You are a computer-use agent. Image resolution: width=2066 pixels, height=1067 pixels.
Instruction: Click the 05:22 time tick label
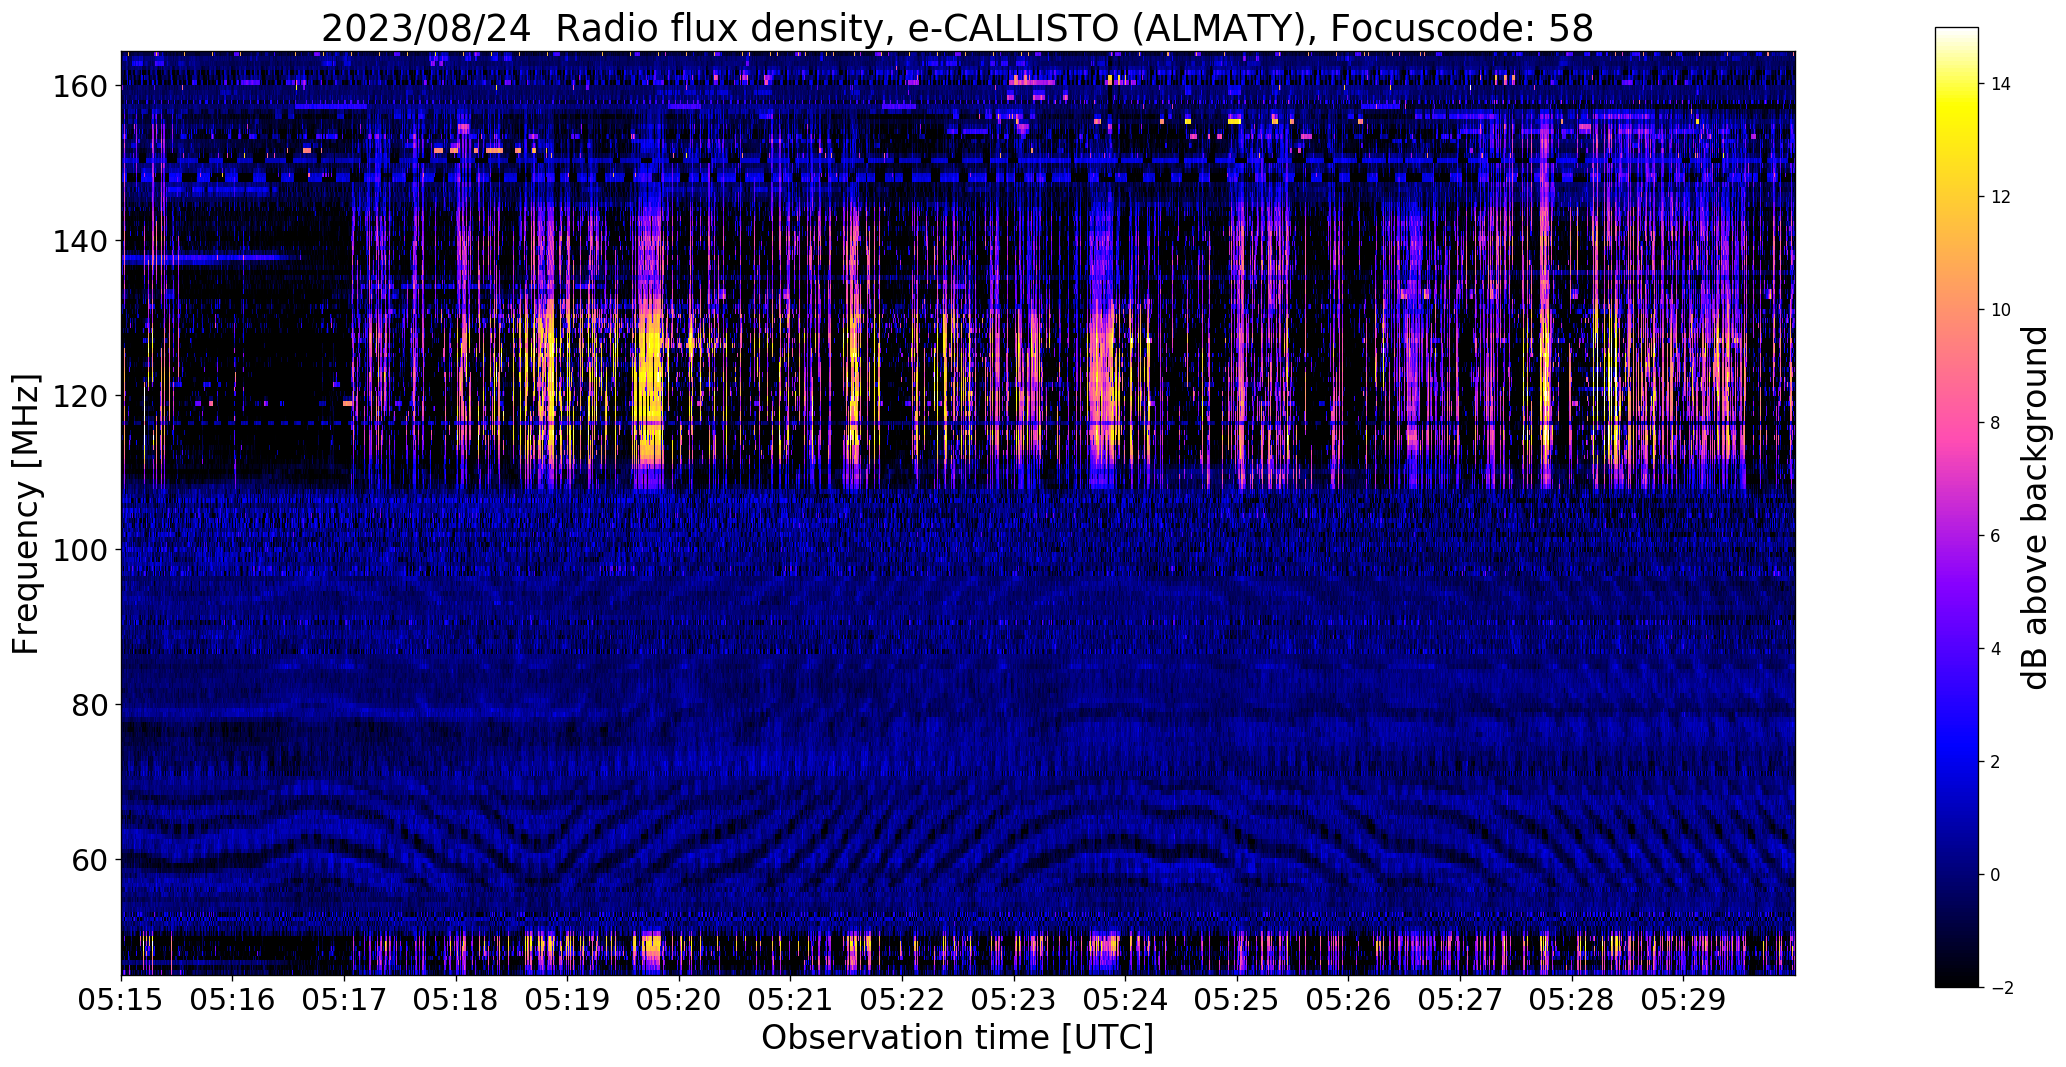pyautogui.click(x=902, y=999)
